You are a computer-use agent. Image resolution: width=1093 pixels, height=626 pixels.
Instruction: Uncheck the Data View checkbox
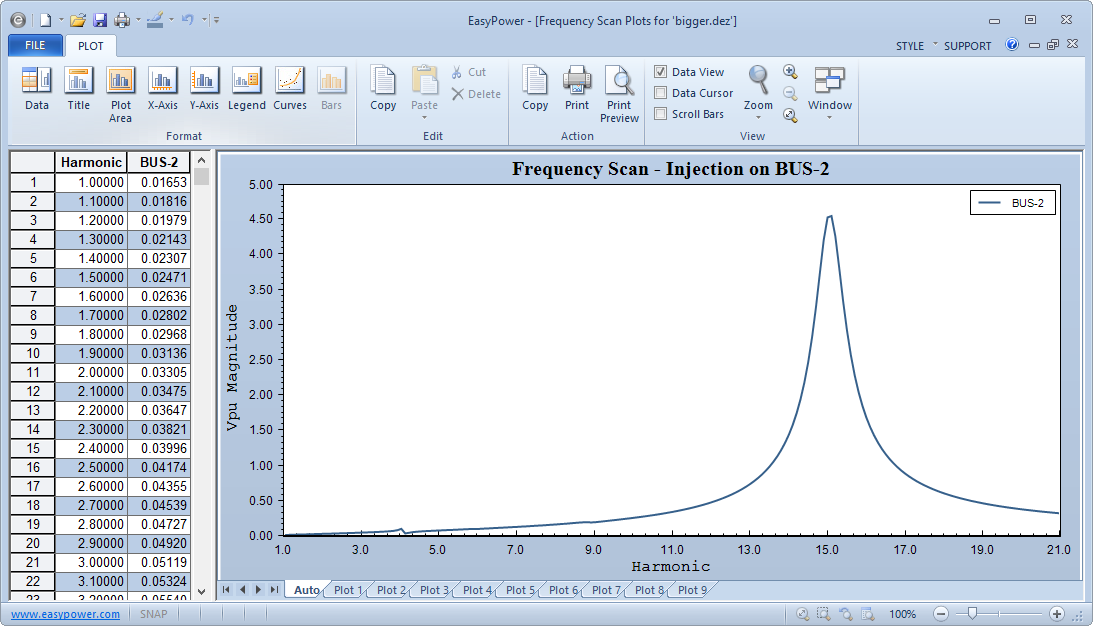[661, 72]
